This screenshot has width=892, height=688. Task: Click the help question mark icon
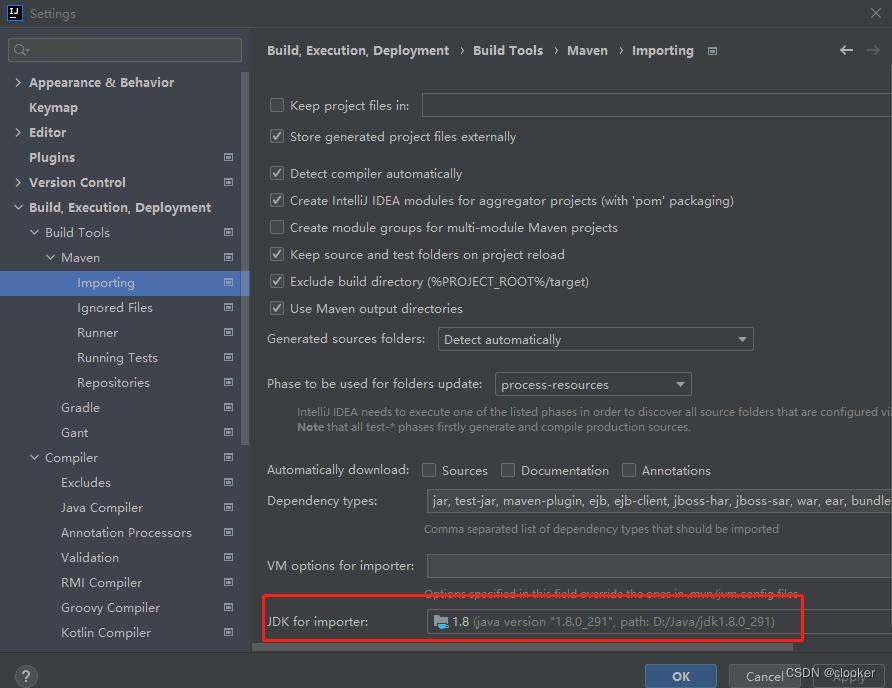26,677
